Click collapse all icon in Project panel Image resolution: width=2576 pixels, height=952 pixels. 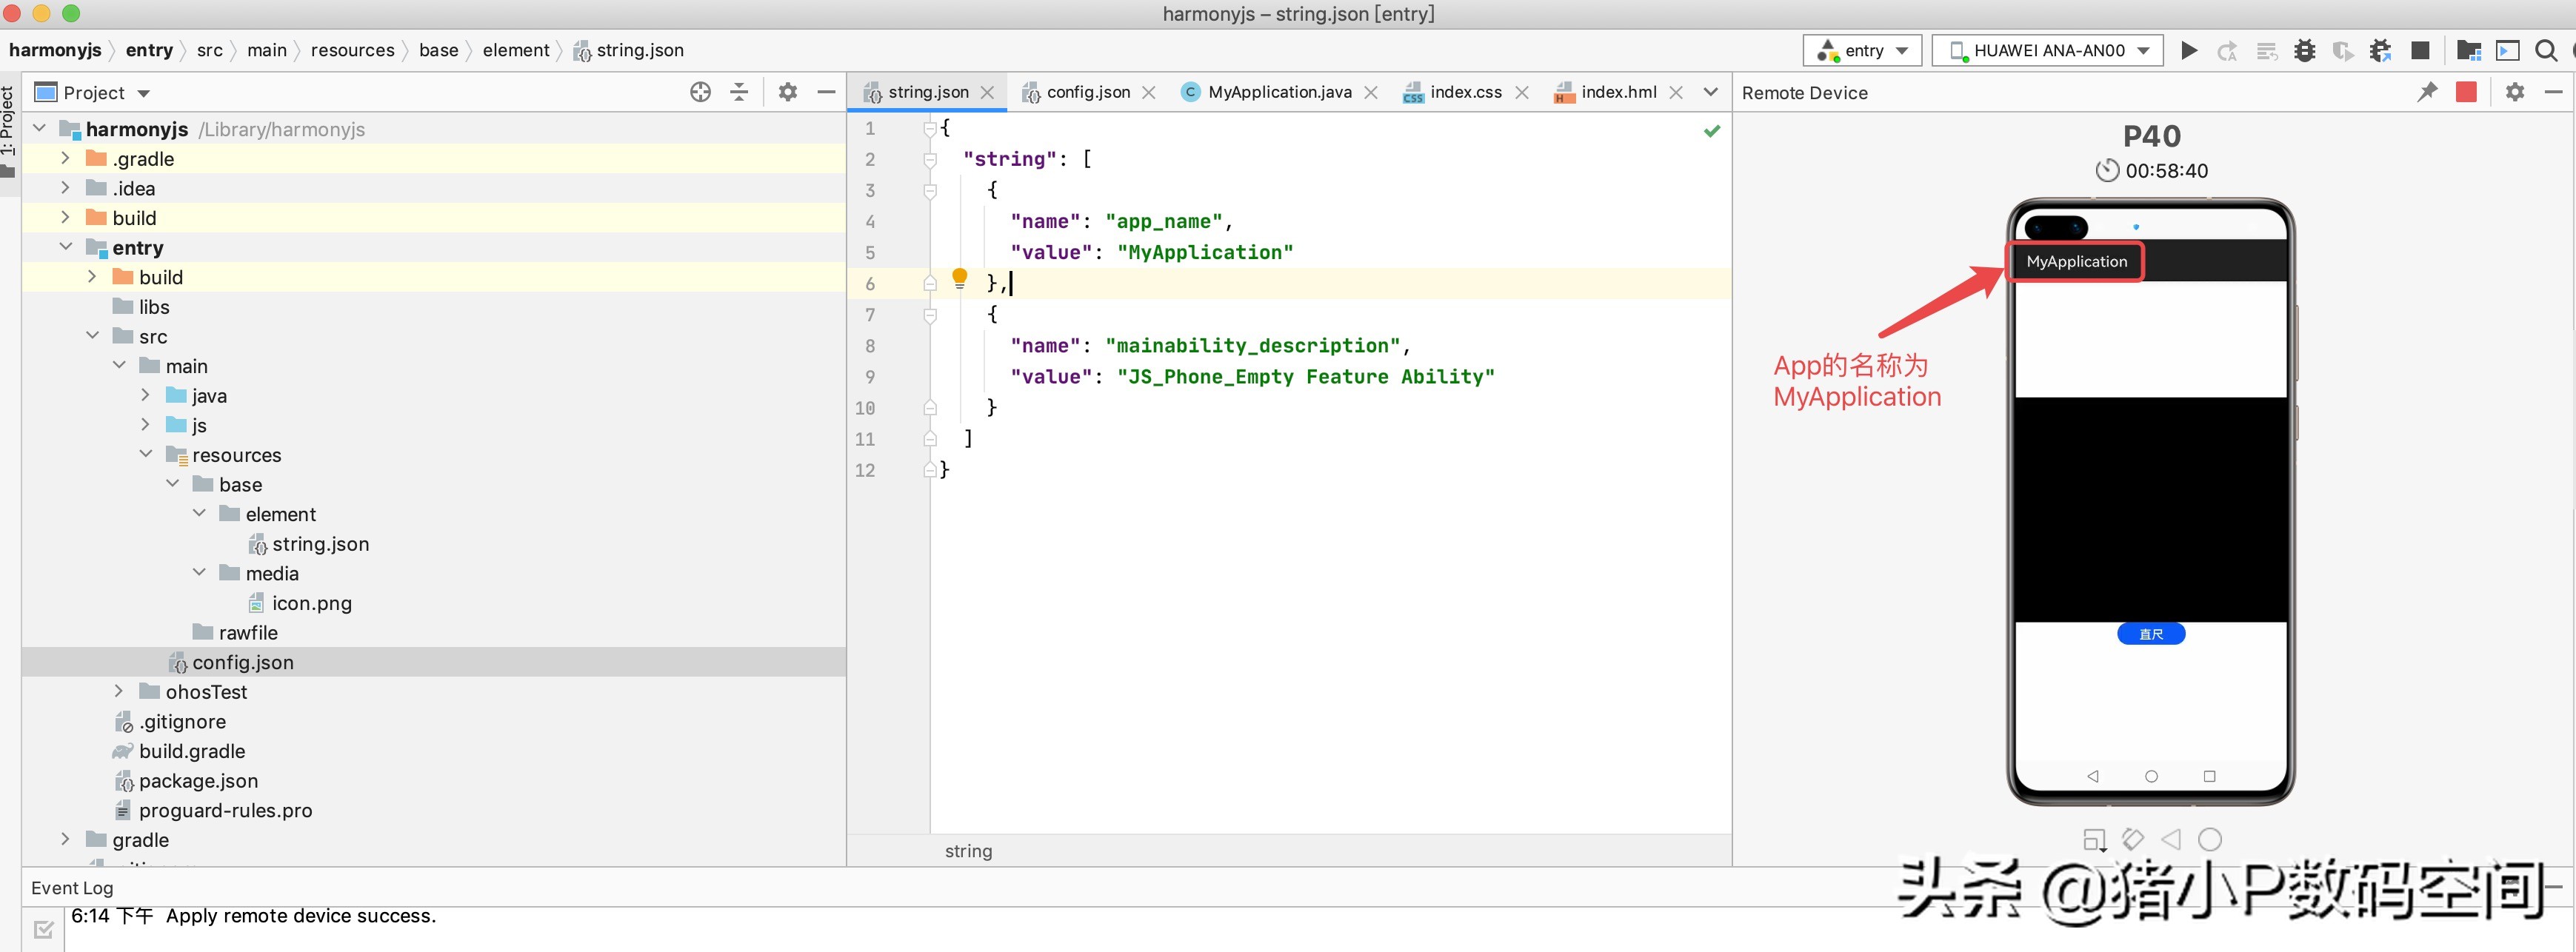point(739,92)
